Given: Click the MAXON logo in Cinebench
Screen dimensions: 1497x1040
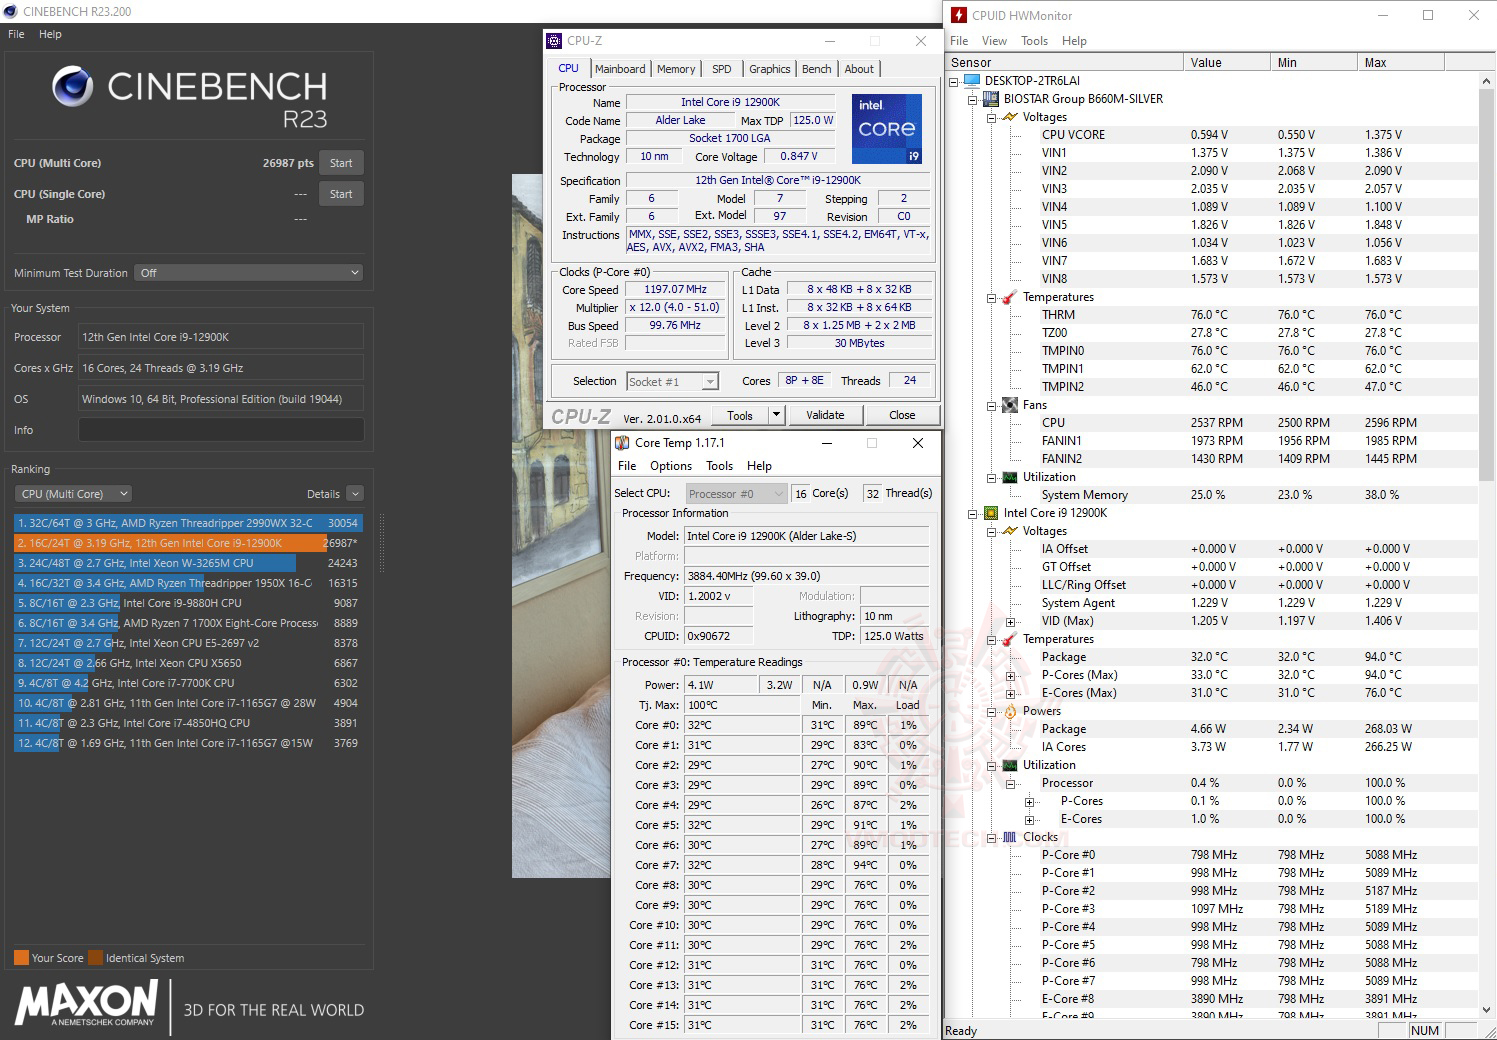Looking at the screenshot, I should [x=87, y=1003].
